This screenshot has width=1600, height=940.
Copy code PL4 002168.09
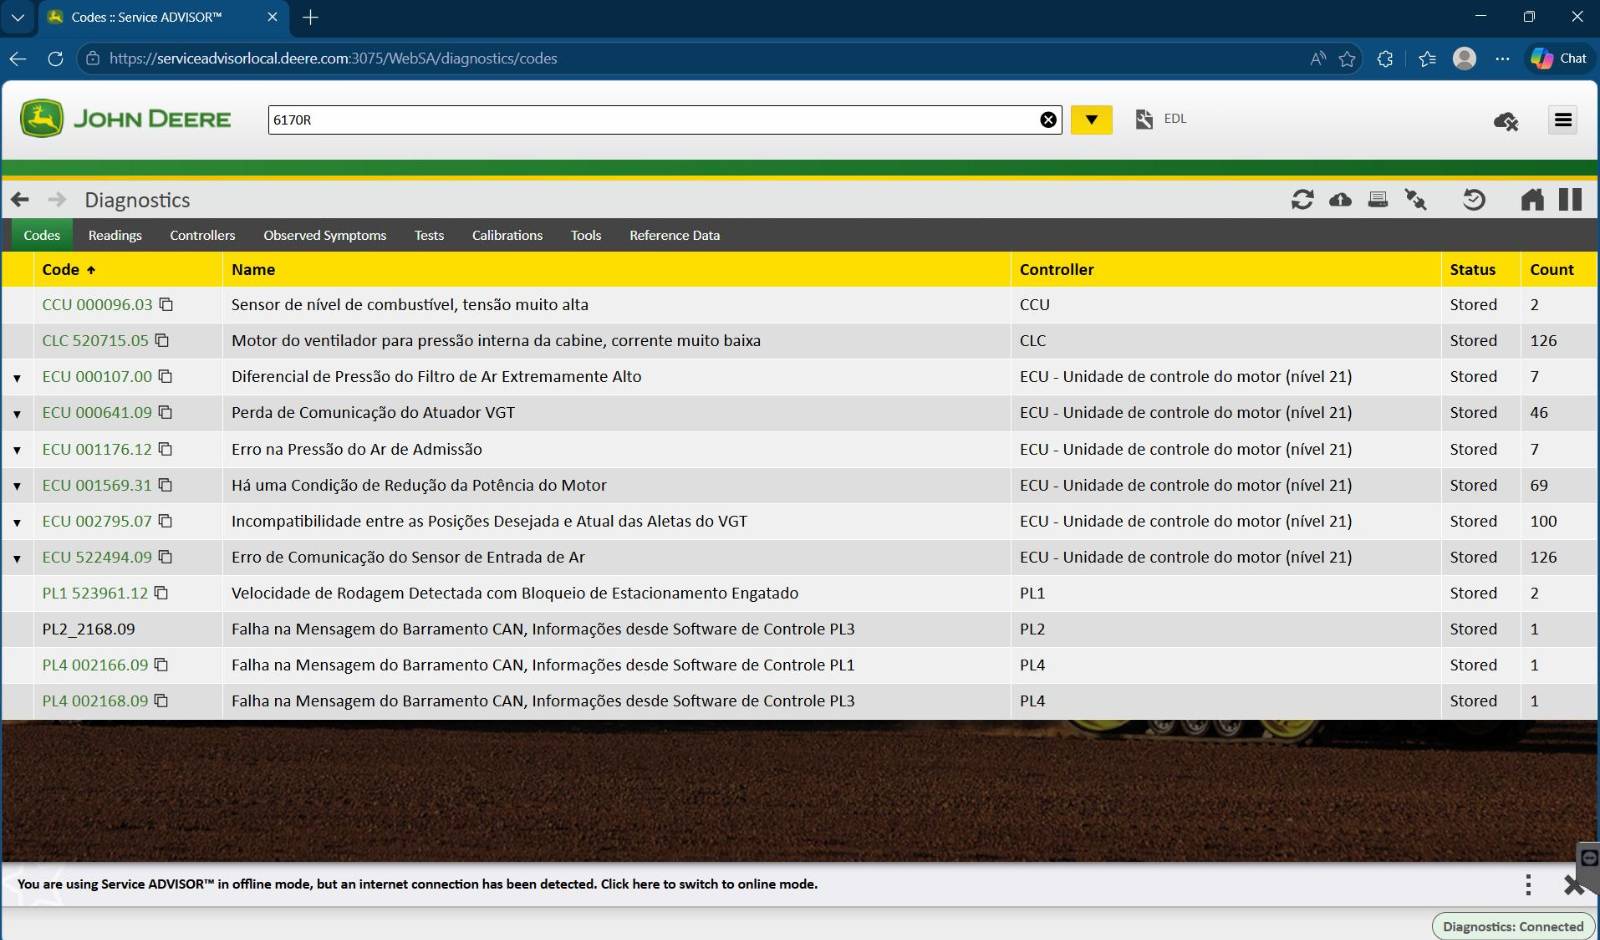pos(161,701)
